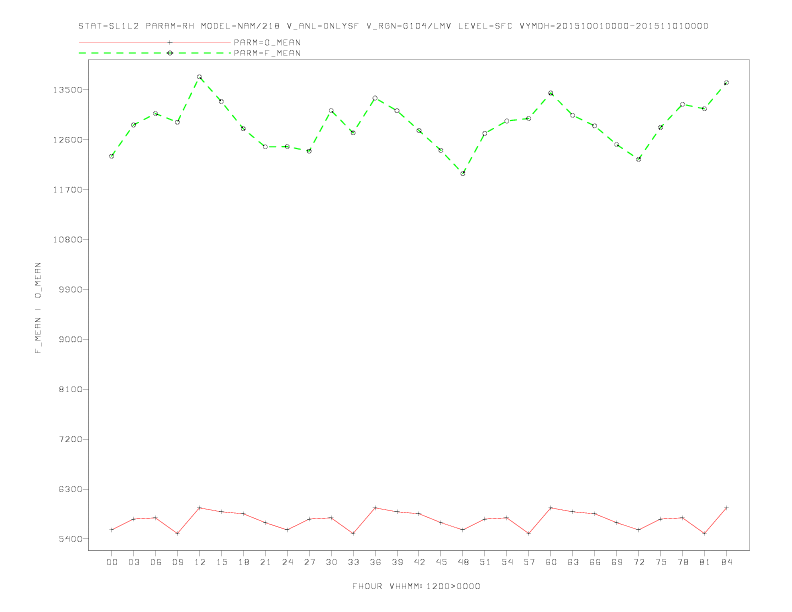Click the x-axis label 72
The height and width of the screenshot is (612, 792).
[x=638, y=562]
